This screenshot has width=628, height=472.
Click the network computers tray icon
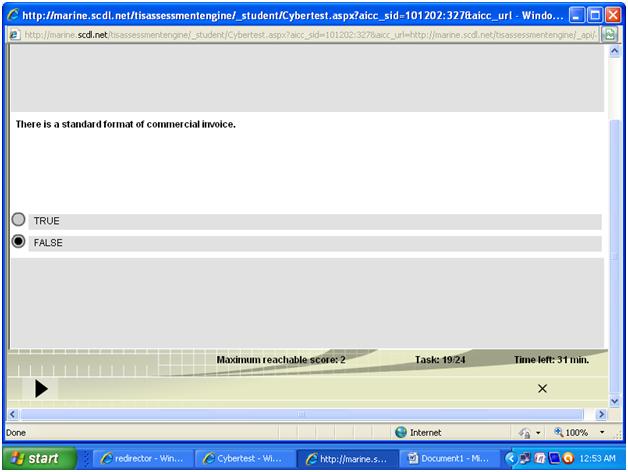[525, 458]
